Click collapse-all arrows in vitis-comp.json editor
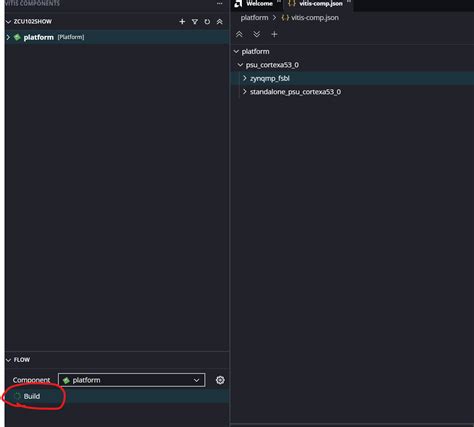Image resolution: width=474 pixels, height=427 pixels. coord(239,34)
